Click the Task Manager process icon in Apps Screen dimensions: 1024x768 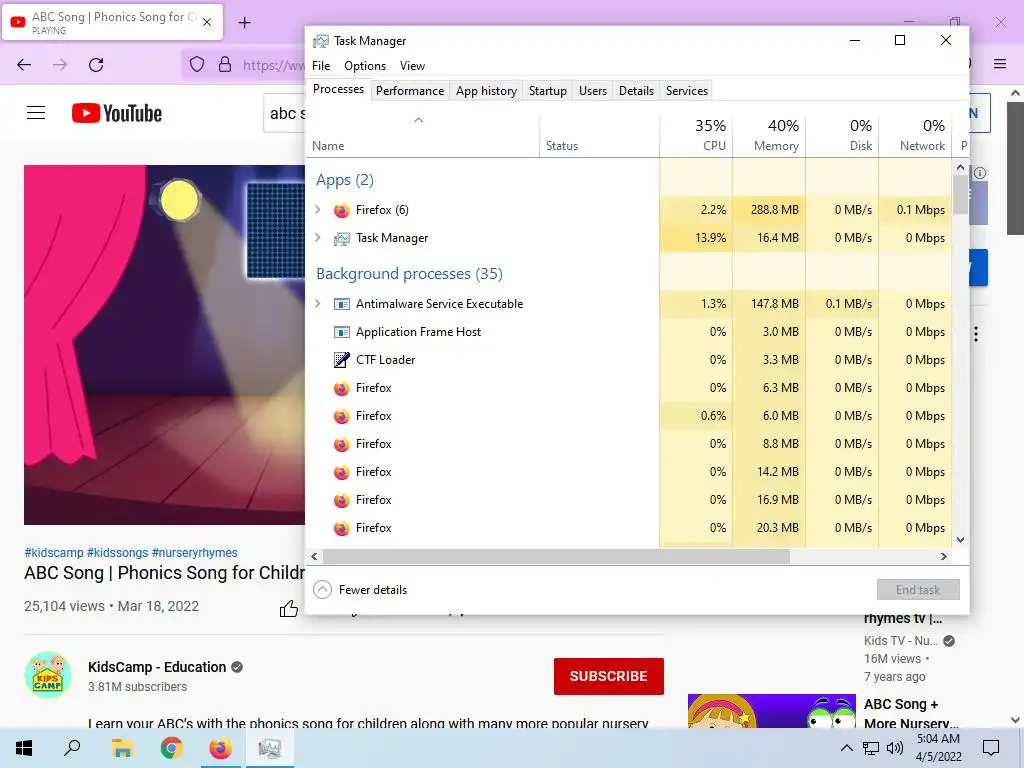341,238
